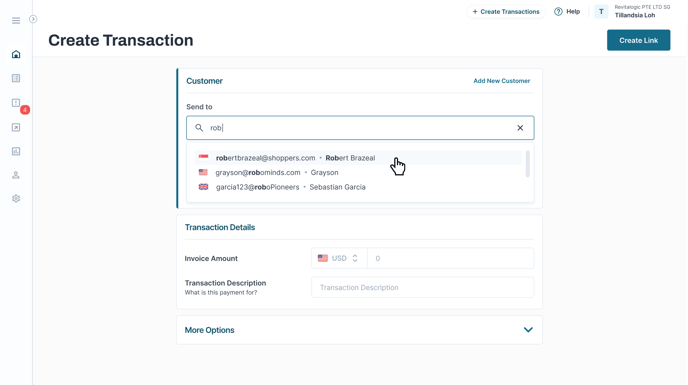Expand More Options chevron
The image size is (688, 385).
coord(528,330)
